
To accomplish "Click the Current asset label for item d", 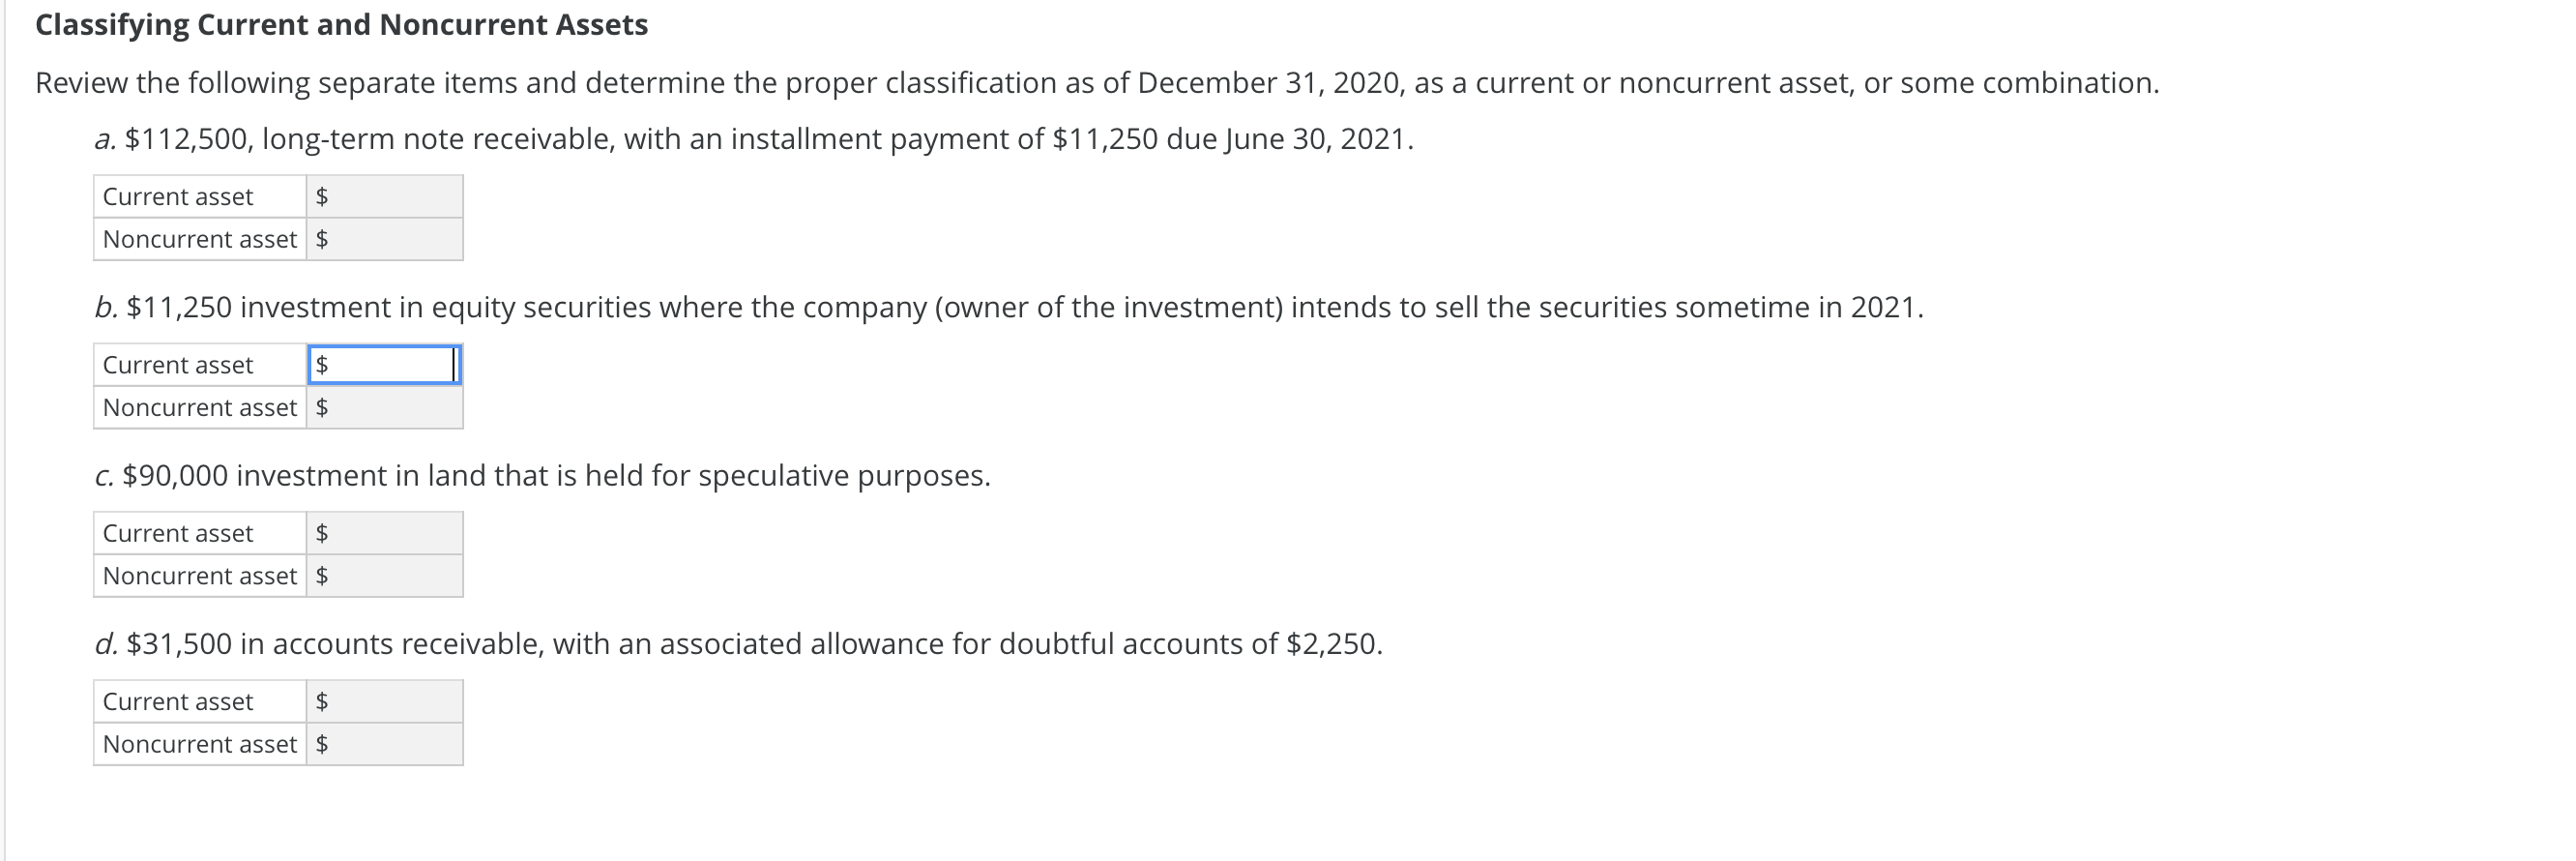I will tap(180, 701).
